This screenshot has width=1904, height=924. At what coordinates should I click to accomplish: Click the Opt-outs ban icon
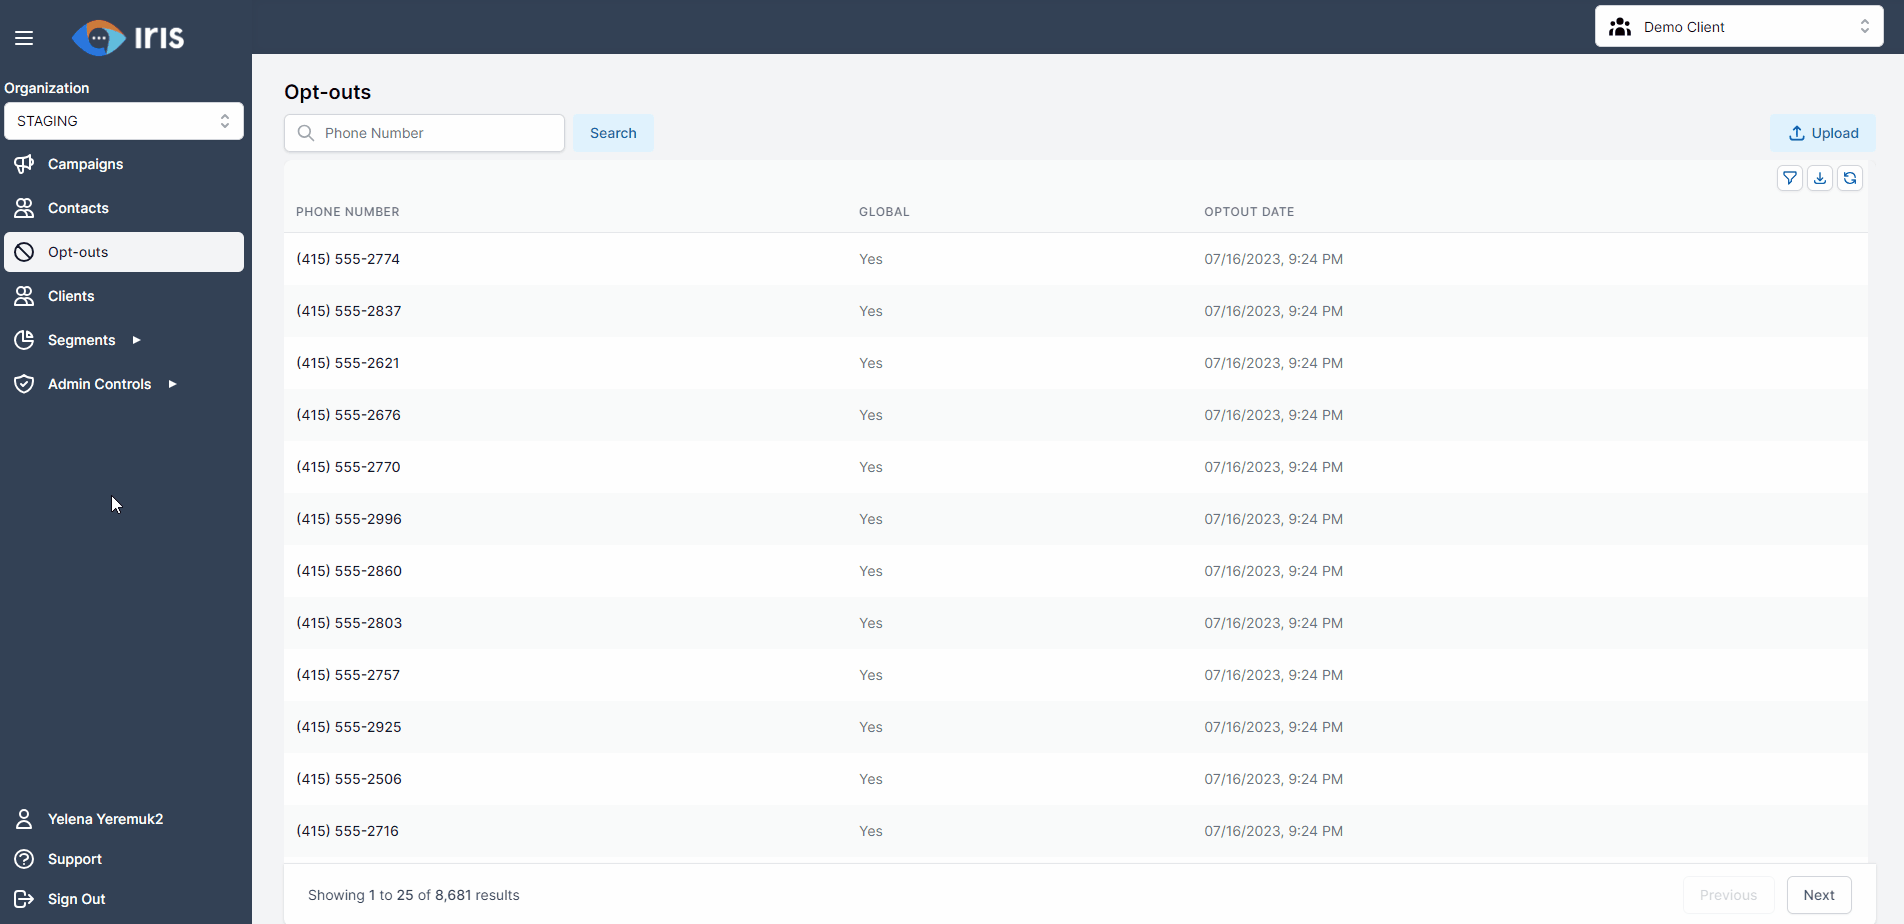24,252
